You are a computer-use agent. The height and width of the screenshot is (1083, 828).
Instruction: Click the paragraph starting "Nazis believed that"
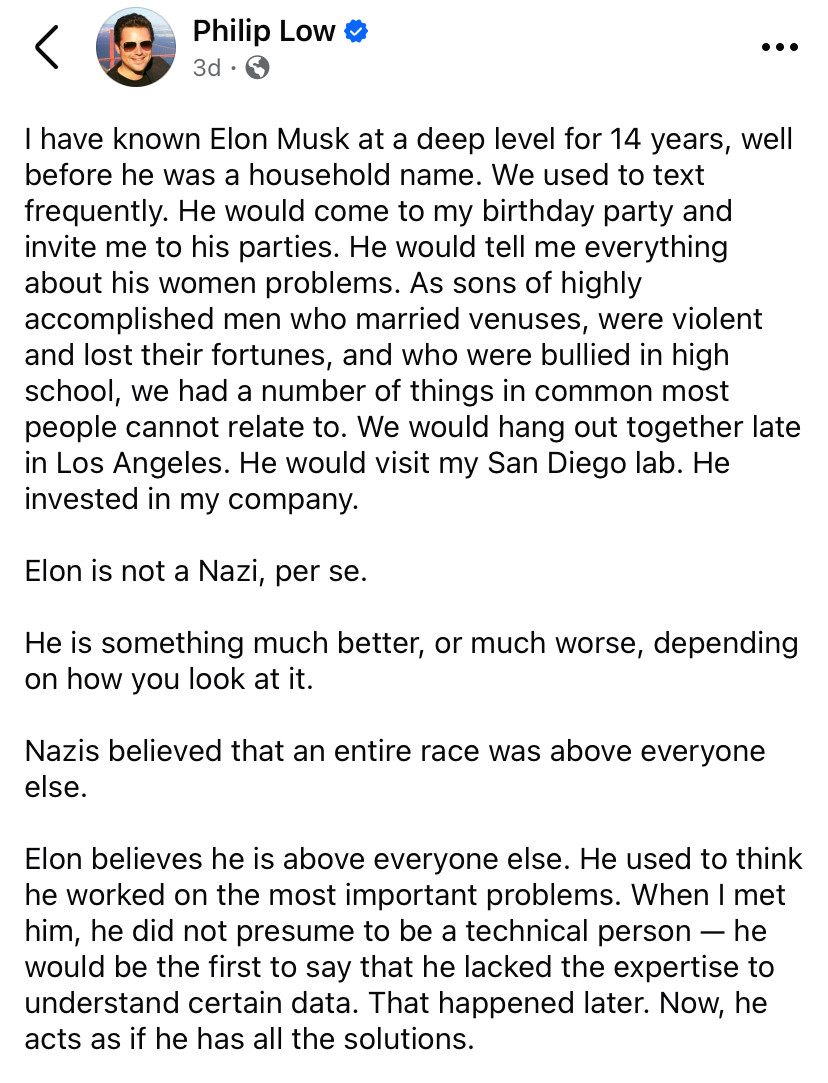coord(394,768)
